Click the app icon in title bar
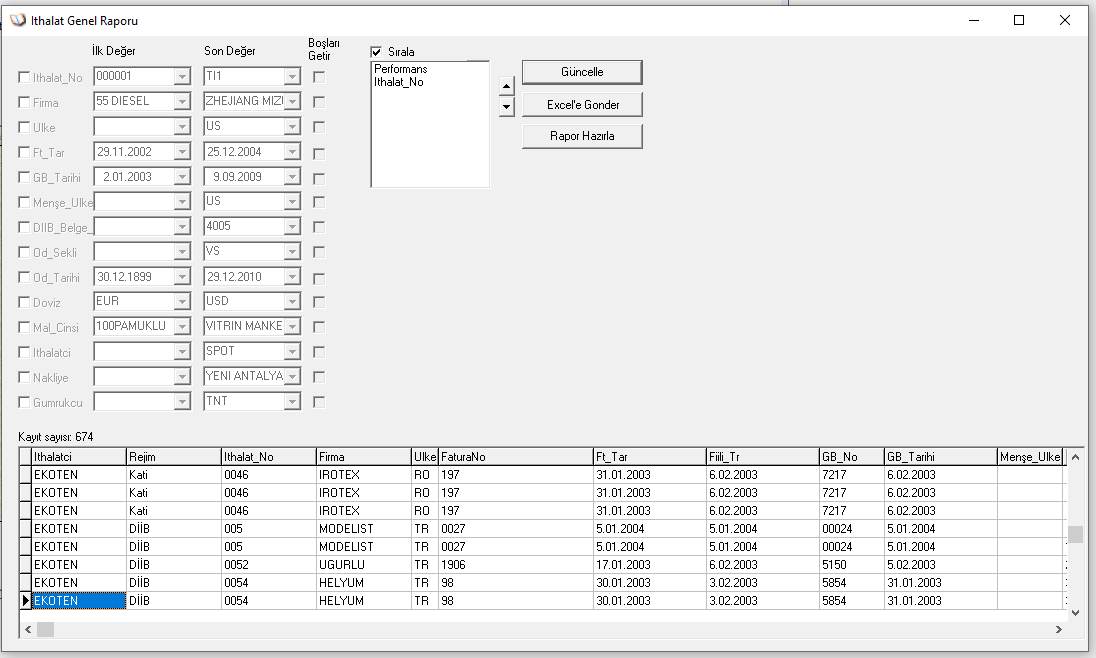Image resolution: width=1096 pixels, height=658 pixels. (17, 20)
